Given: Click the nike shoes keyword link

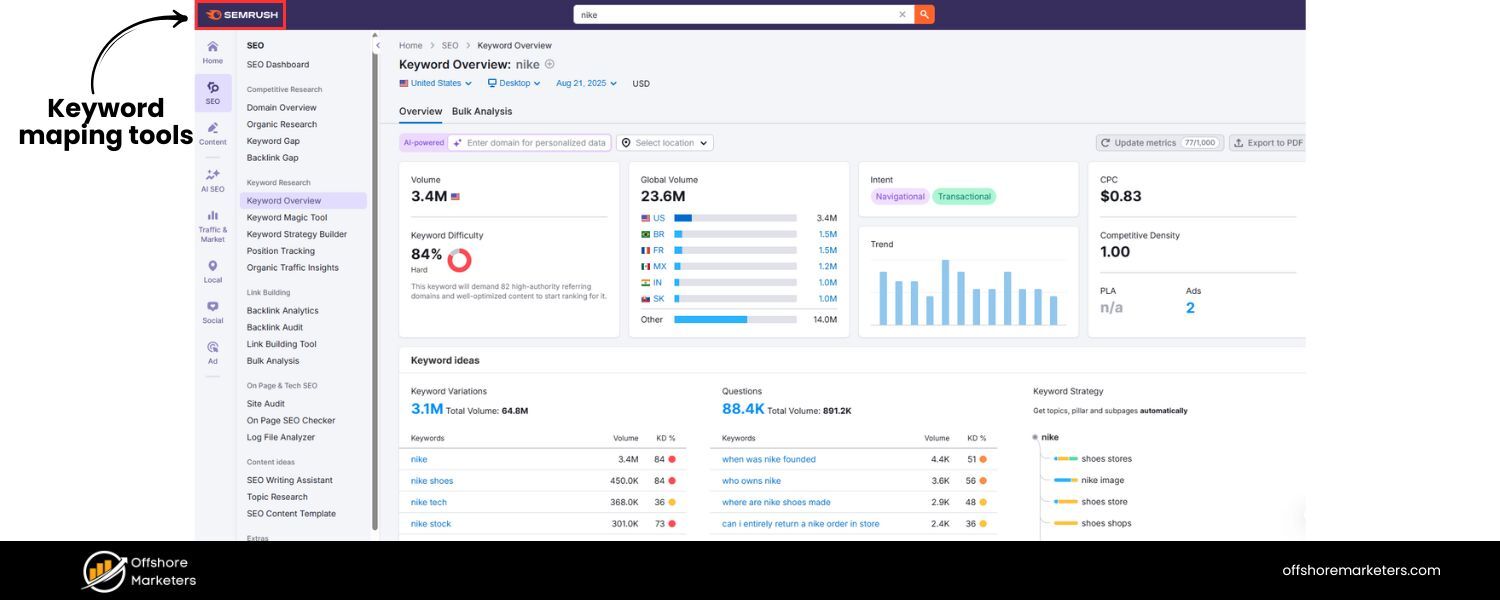Looking at the screenshot, I should (x=431, y=480).
